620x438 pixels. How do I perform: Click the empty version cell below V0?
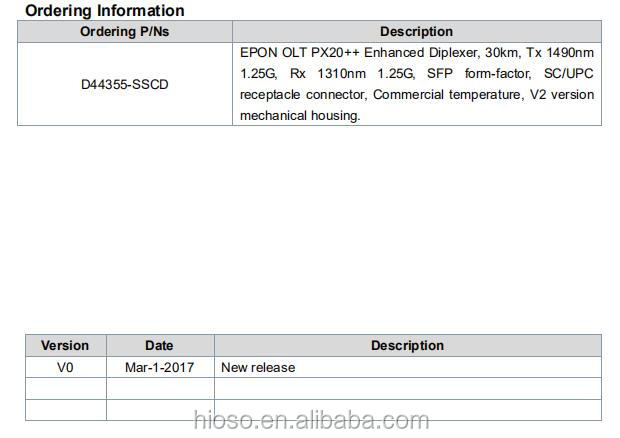pyautogui.click(x=65, y=388)
